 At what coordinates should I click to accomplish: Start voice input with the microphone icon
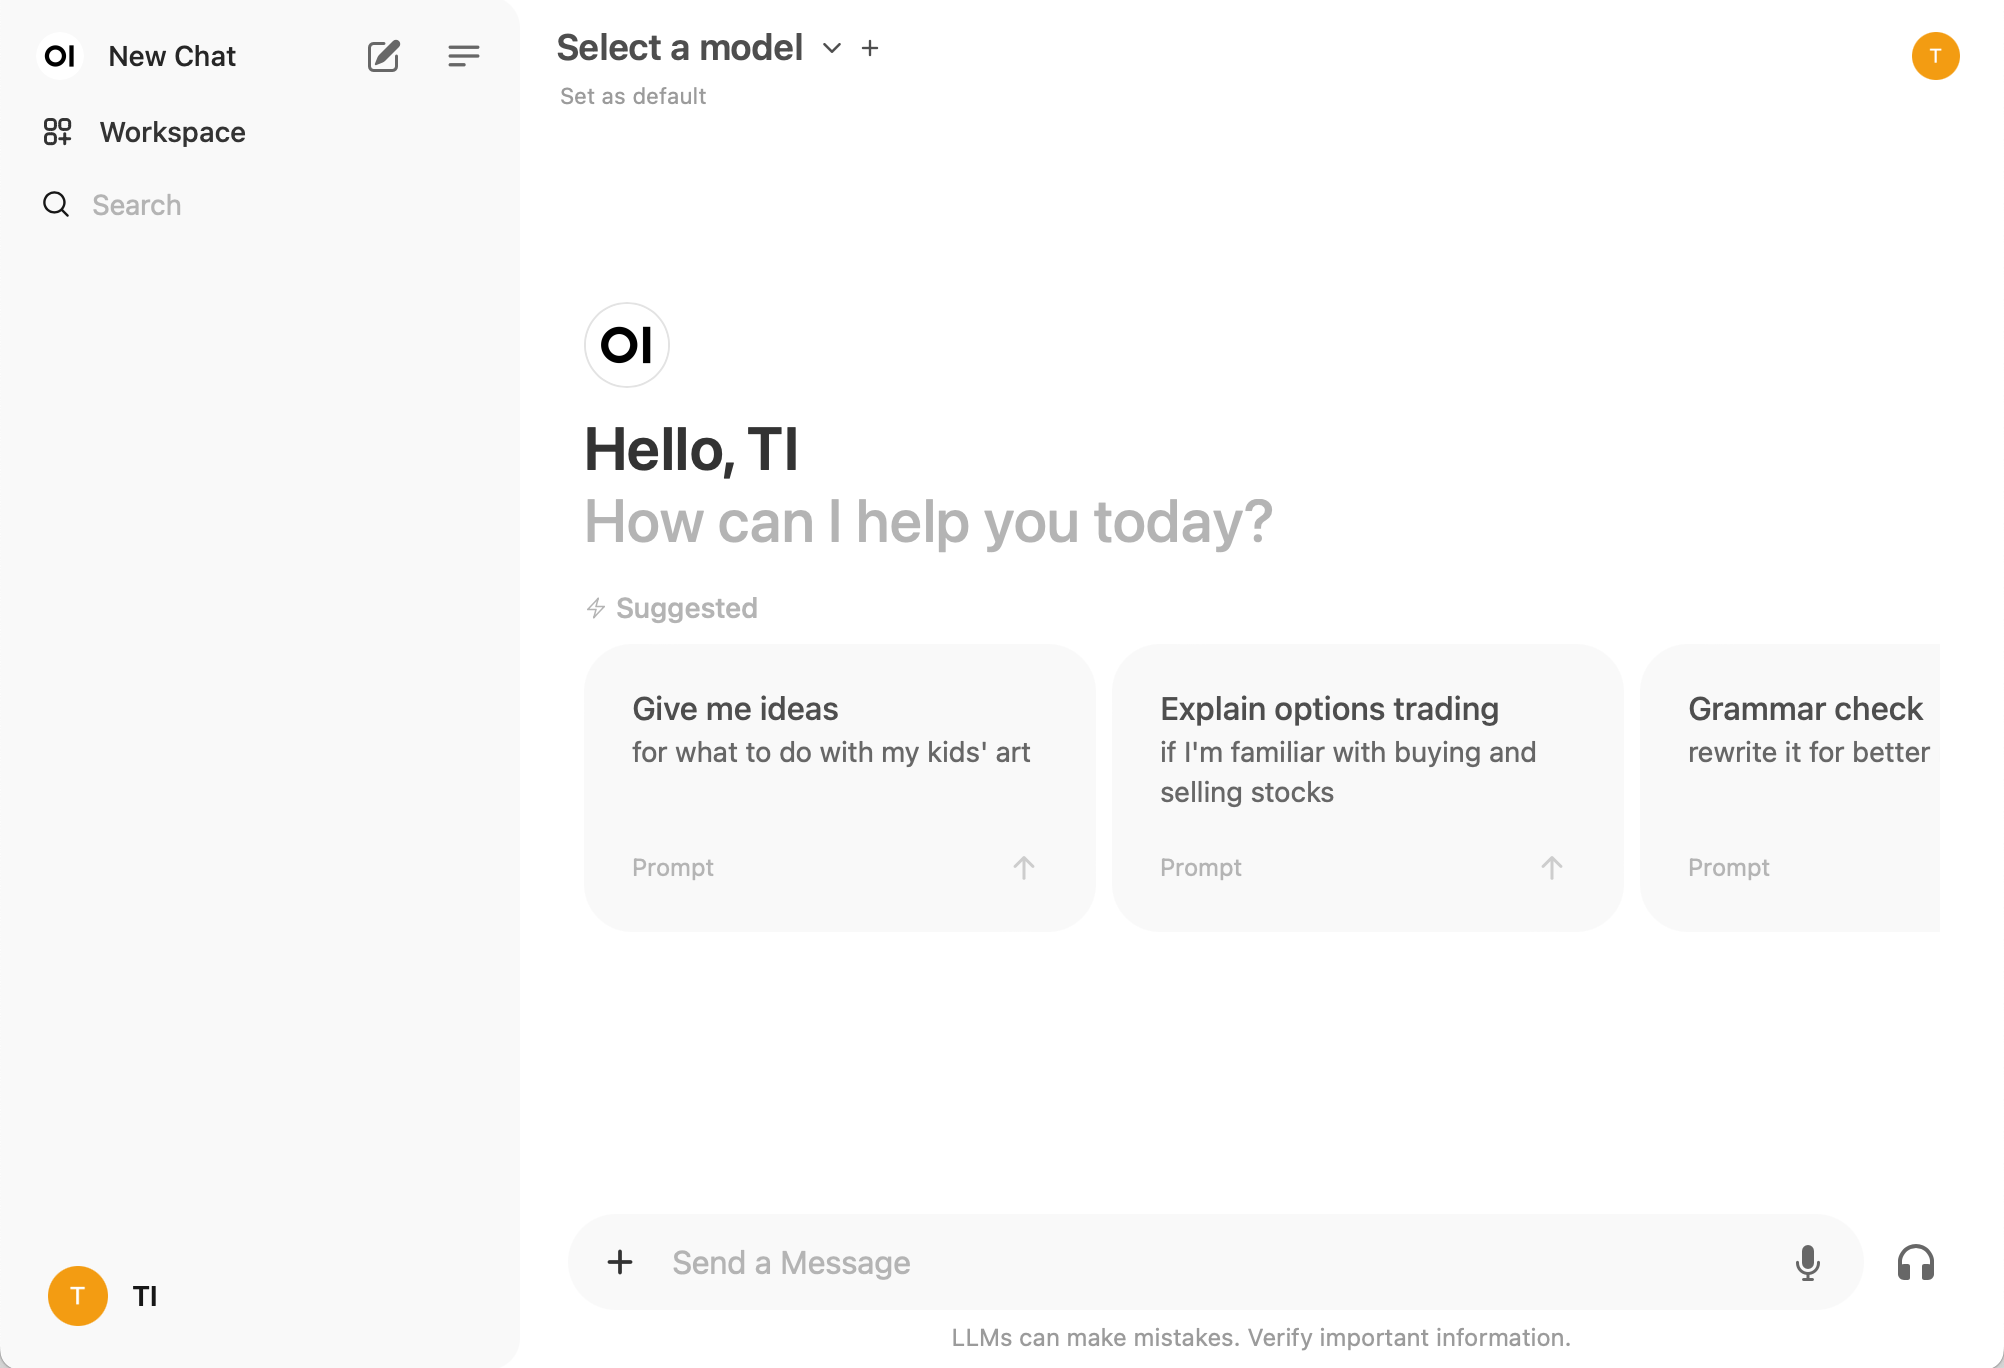pos(1807,1262)
